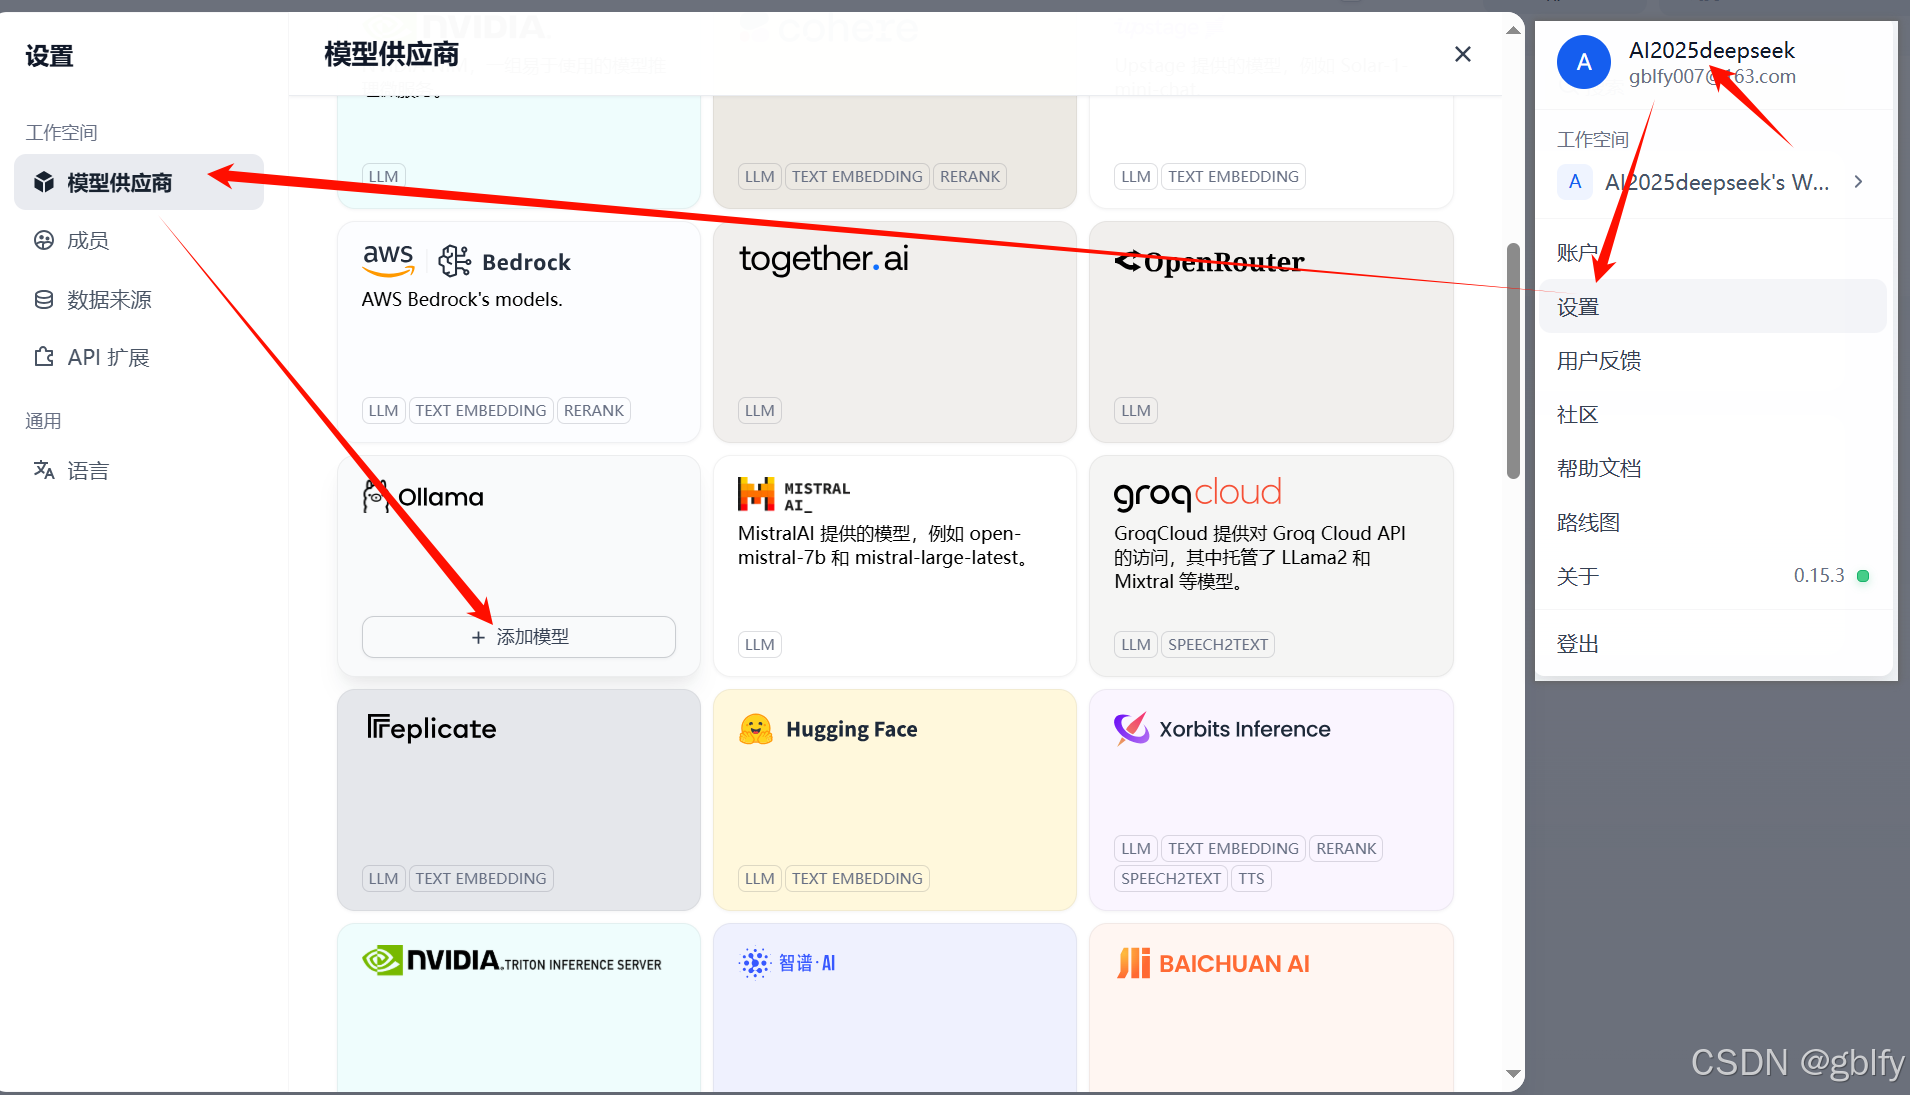Viewport: 1910px width, 1095px height.
Task: Click the 智谱·AI logo
Action: pos(787,962)
